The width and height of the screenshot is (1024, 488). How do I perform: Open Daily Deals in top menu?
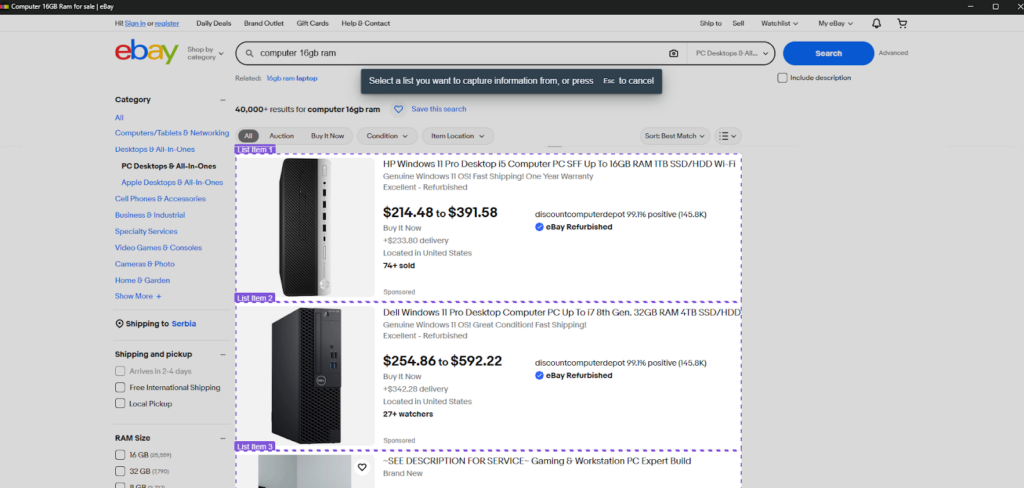[214, 24]
